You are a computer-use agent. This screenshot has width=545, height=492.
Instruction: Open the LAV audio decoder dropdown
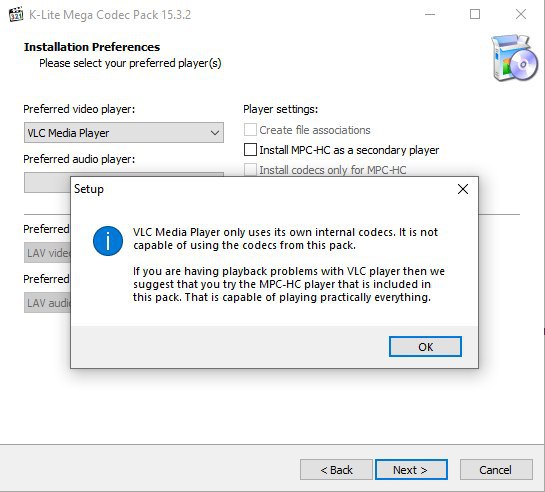(47, 303)
